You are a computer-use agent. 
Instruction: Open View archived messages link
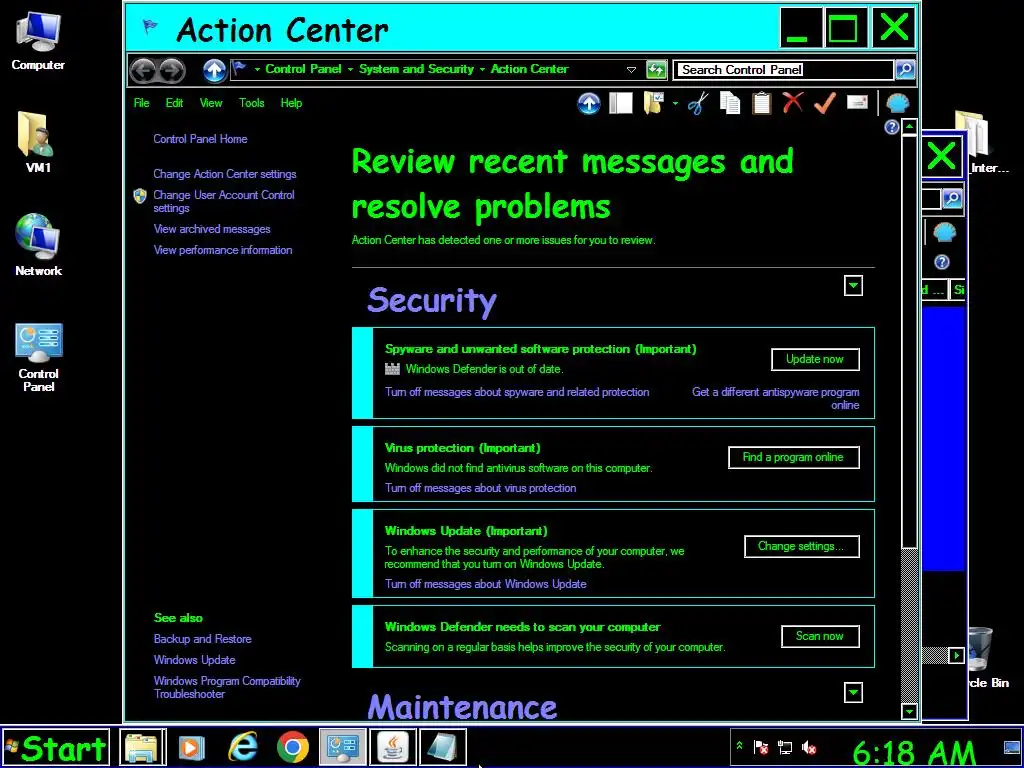click(x=212, y=229)
